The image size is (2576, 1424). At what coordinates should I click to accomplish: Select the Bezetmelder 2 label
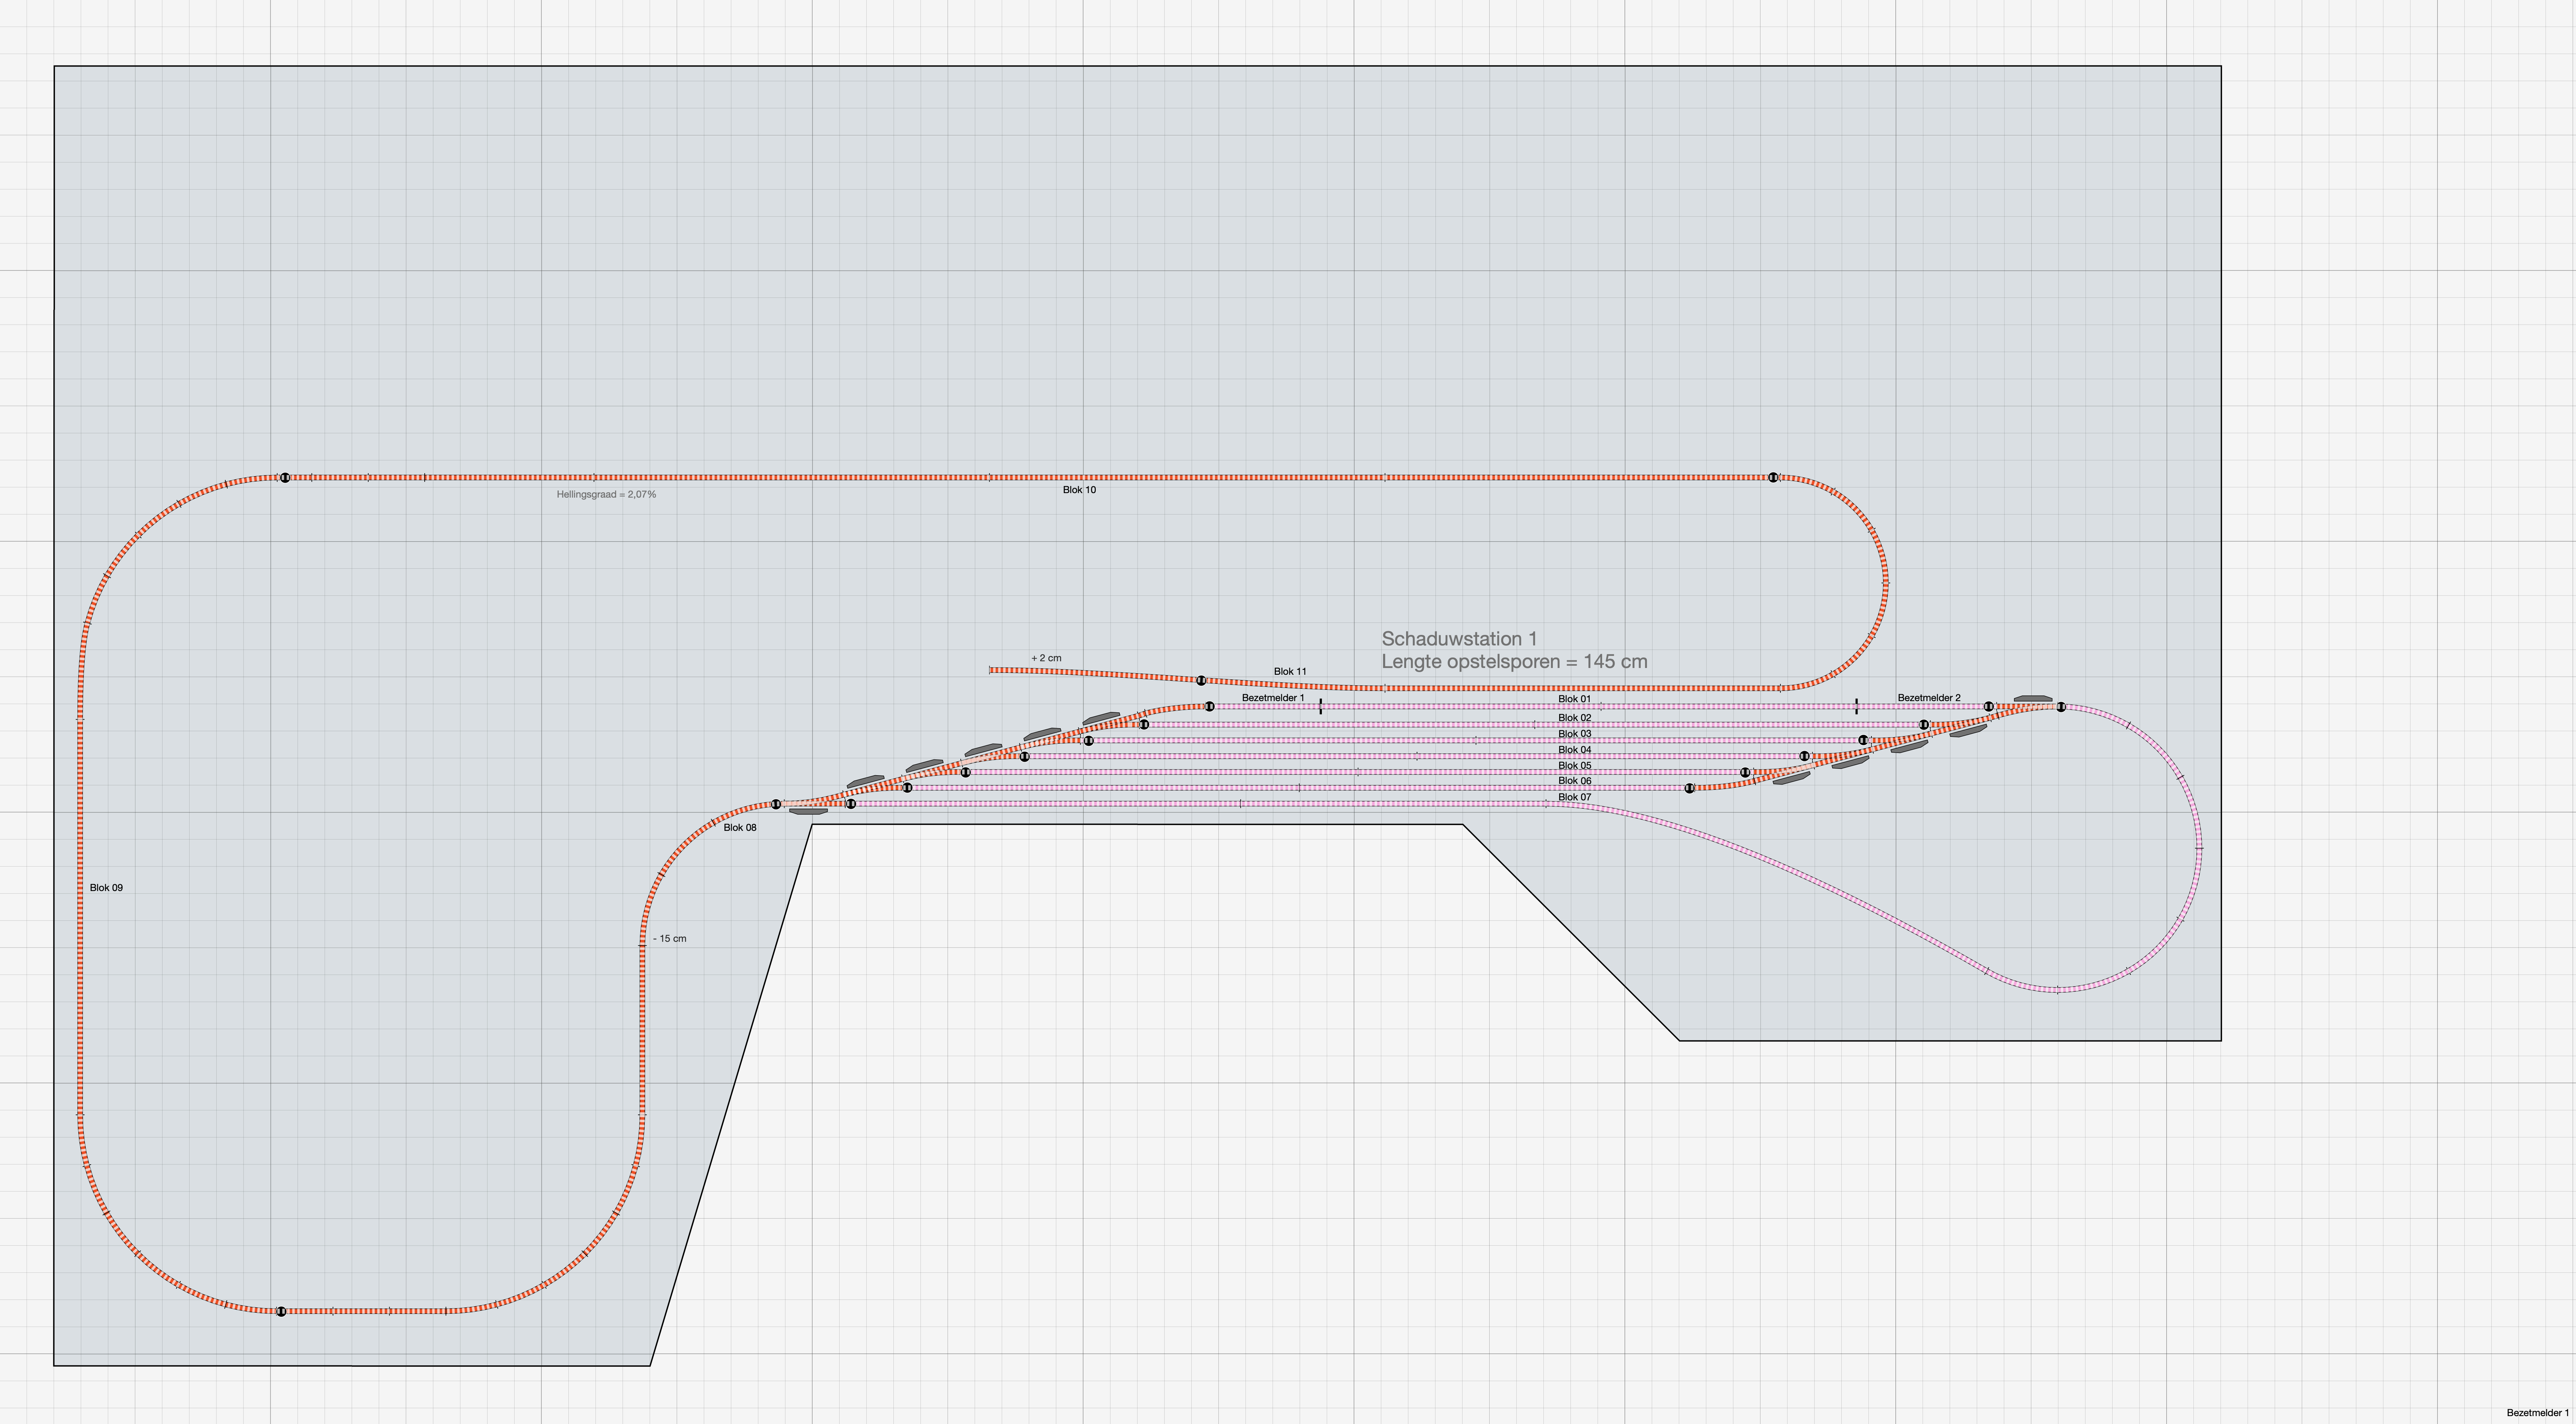tap(1929, 698)
